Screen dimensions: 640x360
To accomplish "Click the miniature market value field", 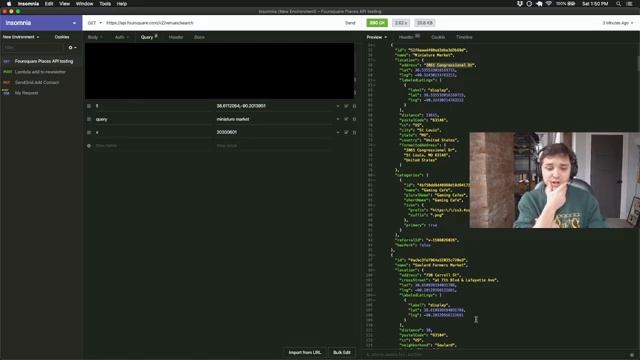I will [273, 119].
